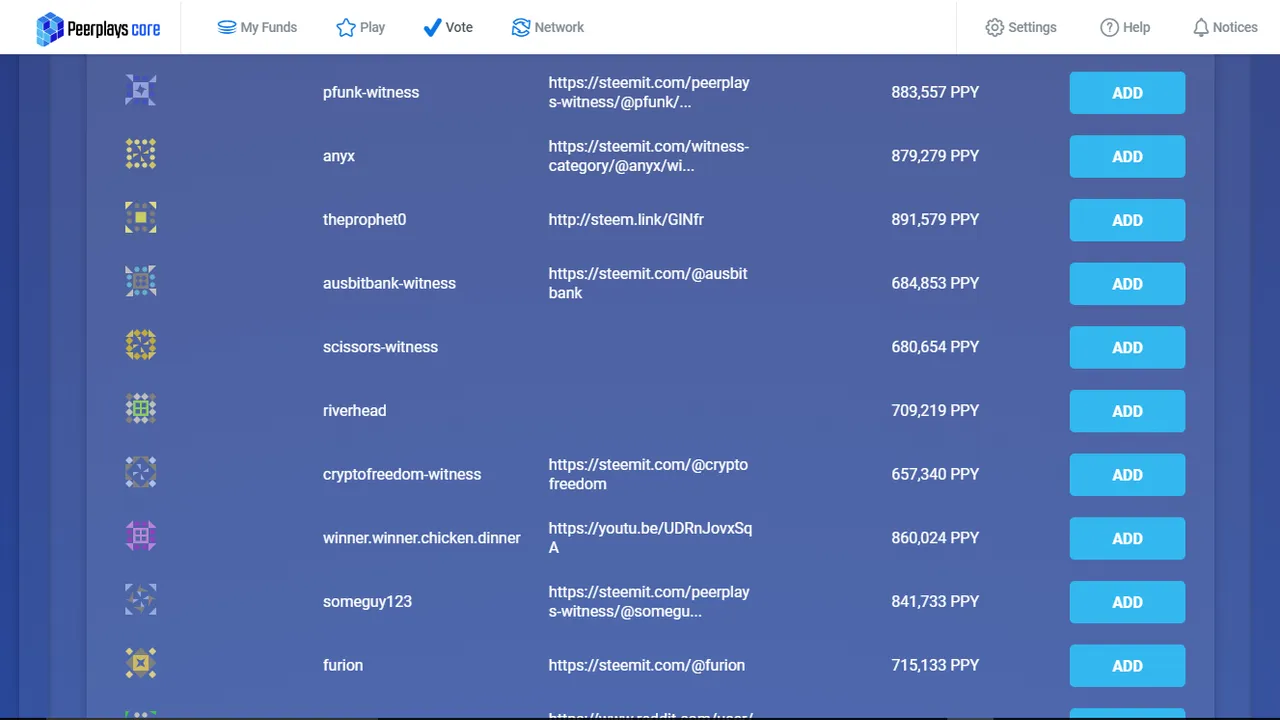Click the anyx identicon avatar

[x=141, y=154]
